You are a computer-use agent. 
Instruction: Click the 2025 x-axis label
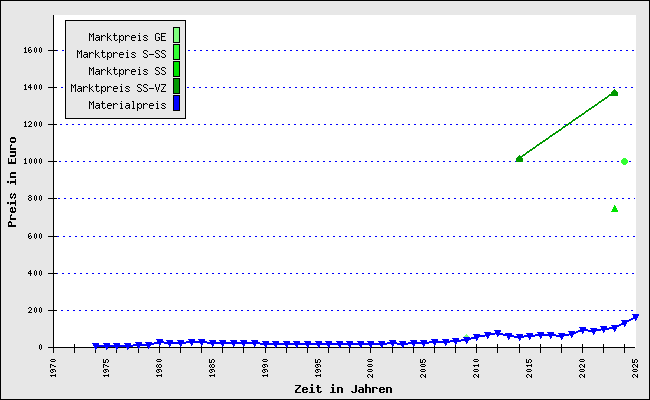coord(635,368)
